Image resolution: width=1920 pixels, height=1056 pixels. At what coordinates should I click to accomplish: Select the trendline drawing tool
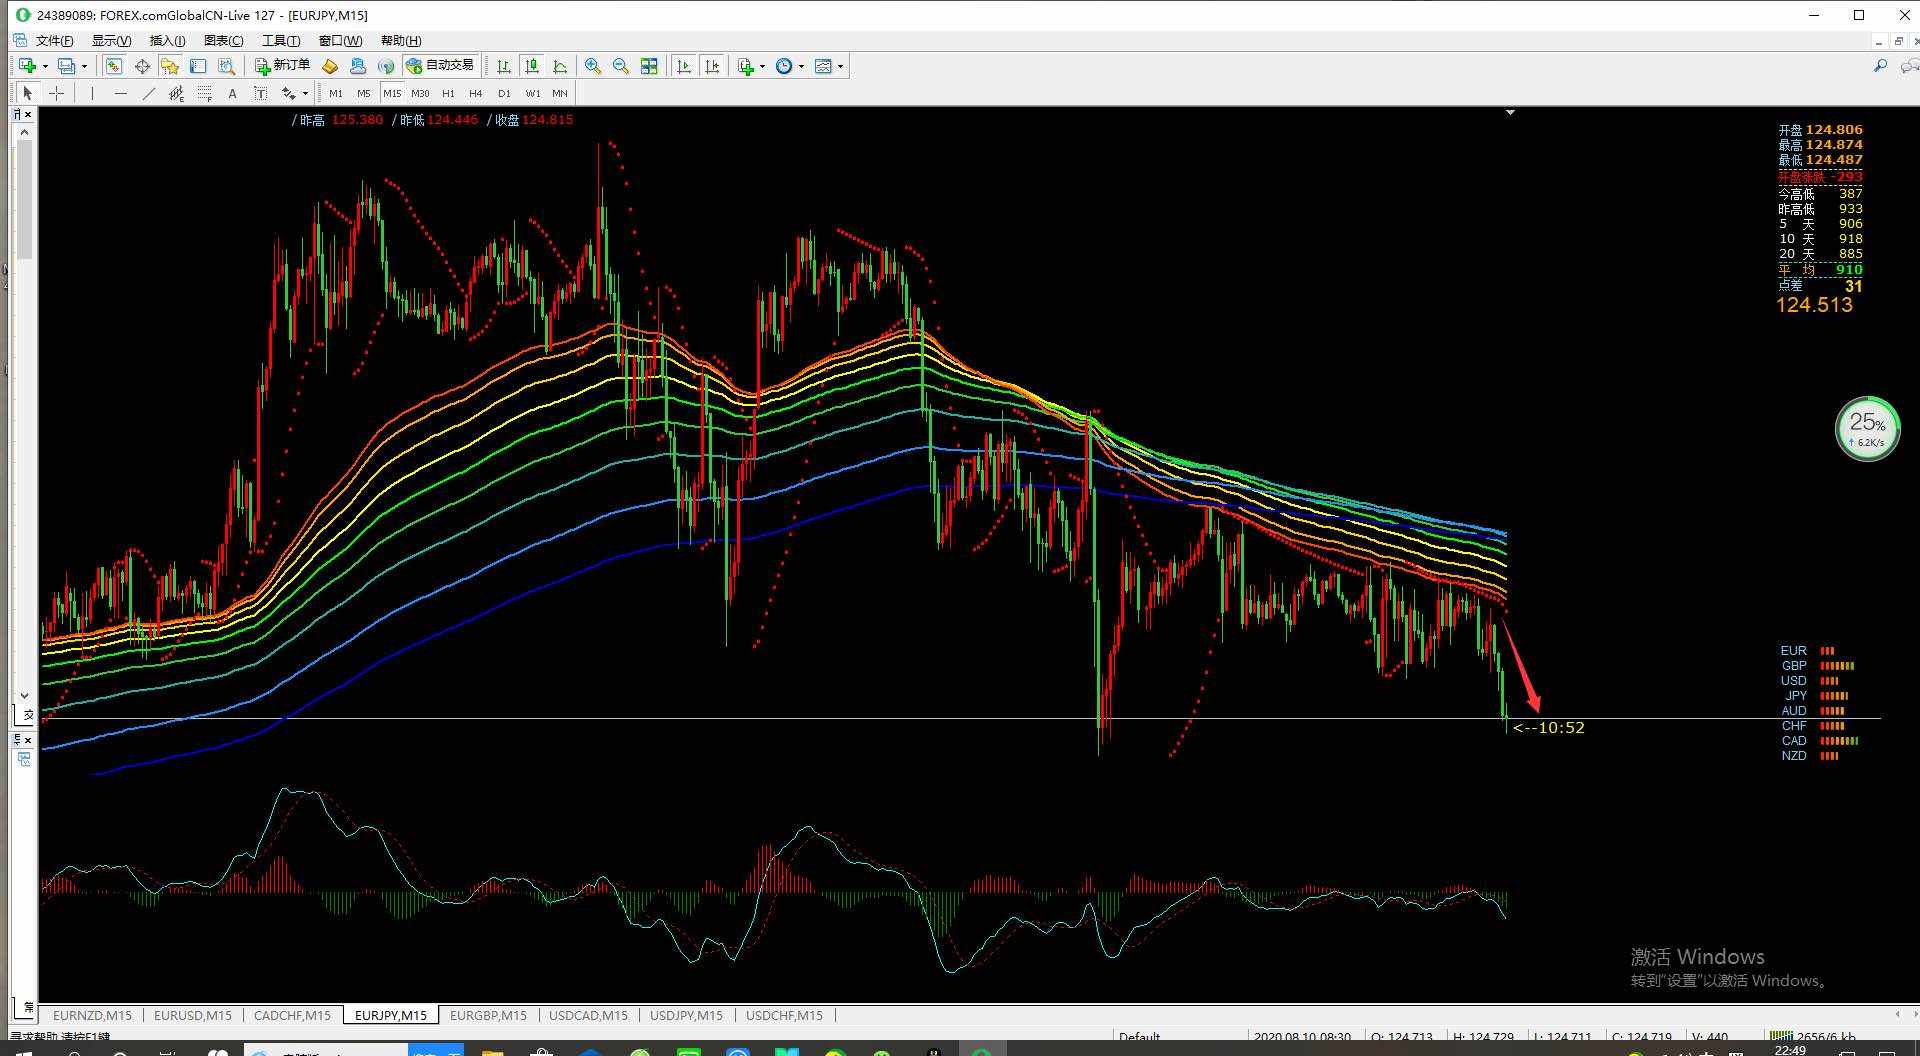click(x=148, y=93)
